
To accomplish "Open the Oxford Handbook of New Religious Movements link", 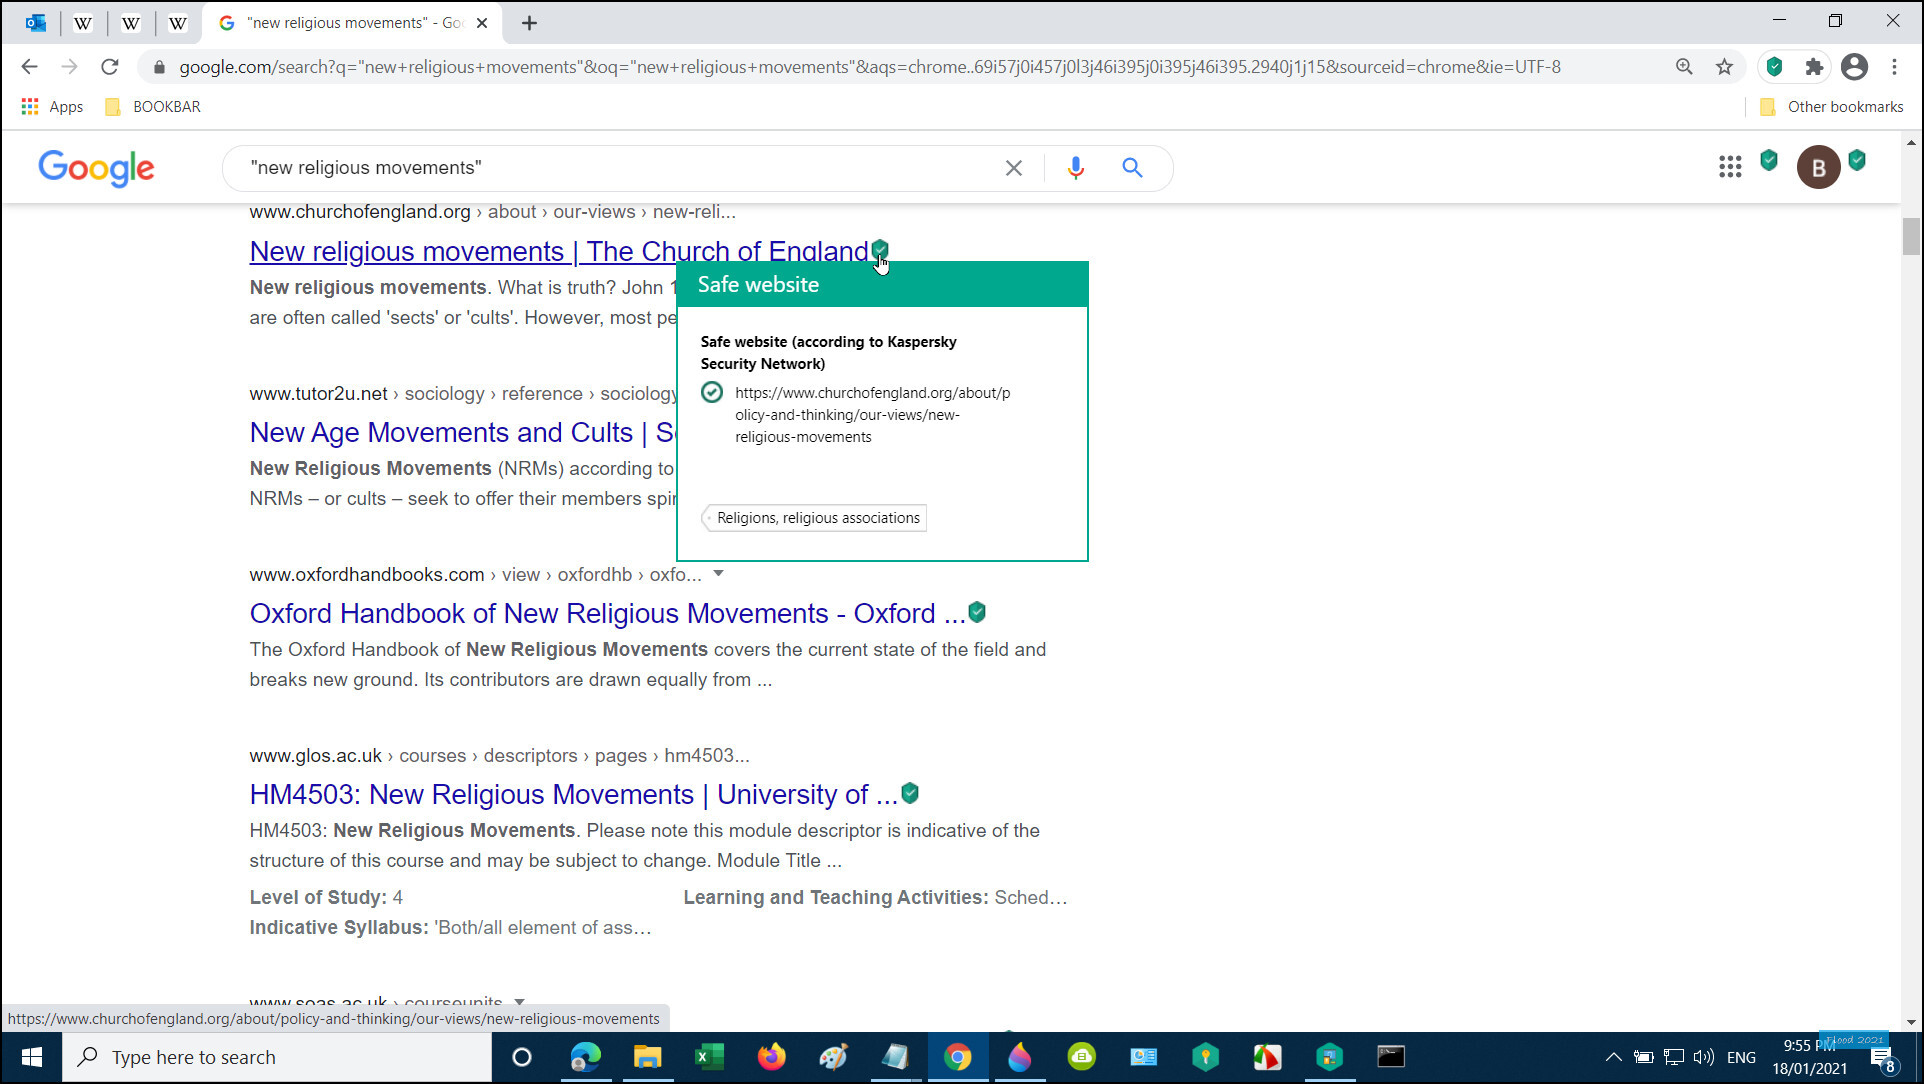I will [x=606, y=613].
